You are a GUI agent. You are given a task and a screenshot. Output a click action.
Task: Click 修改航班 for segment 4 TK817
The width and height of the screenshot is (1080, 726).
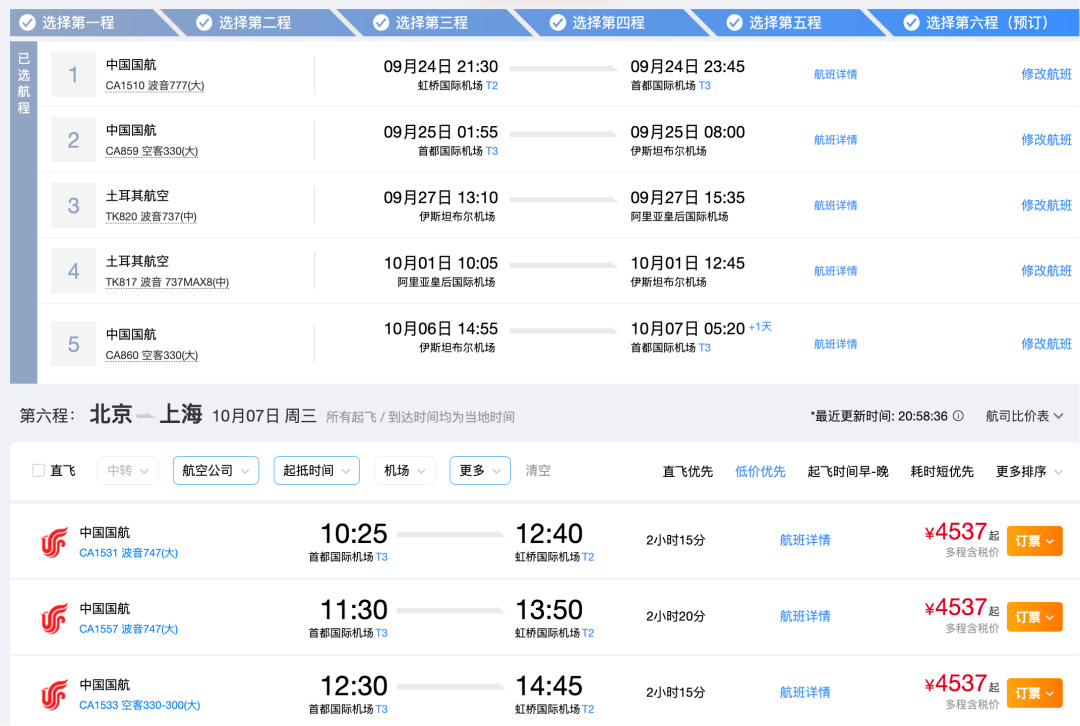coord(1046,271)
